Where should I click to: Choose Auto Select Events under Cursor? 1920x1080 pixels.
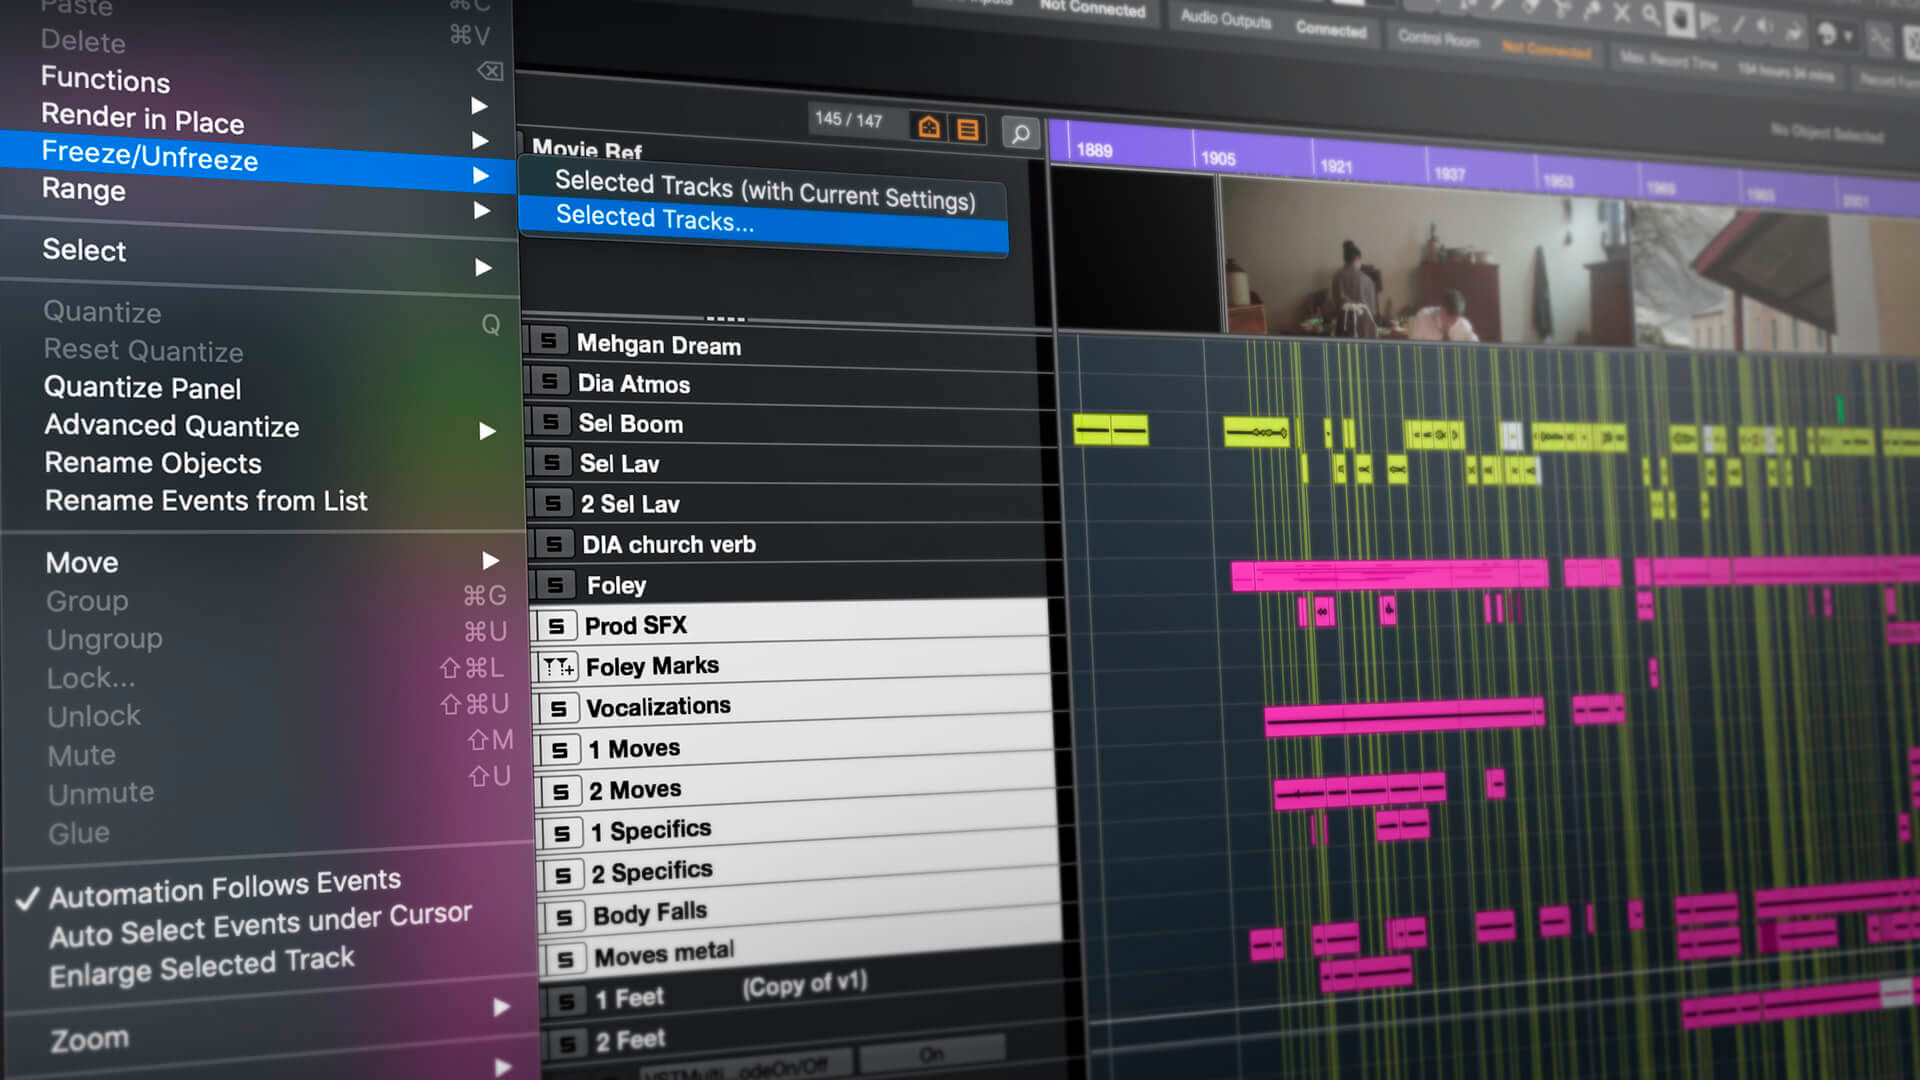tap(260, 925)
